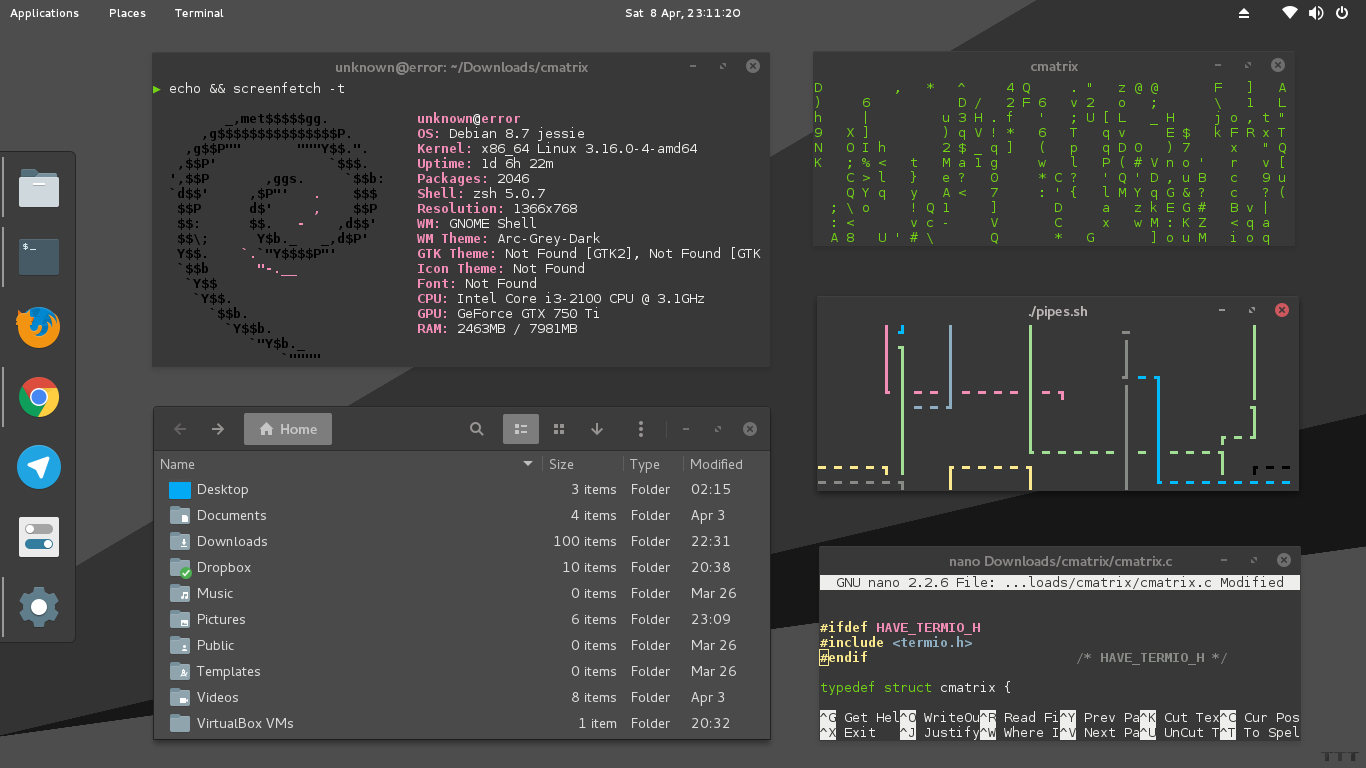Click the volume icon in top bar

1314,13
